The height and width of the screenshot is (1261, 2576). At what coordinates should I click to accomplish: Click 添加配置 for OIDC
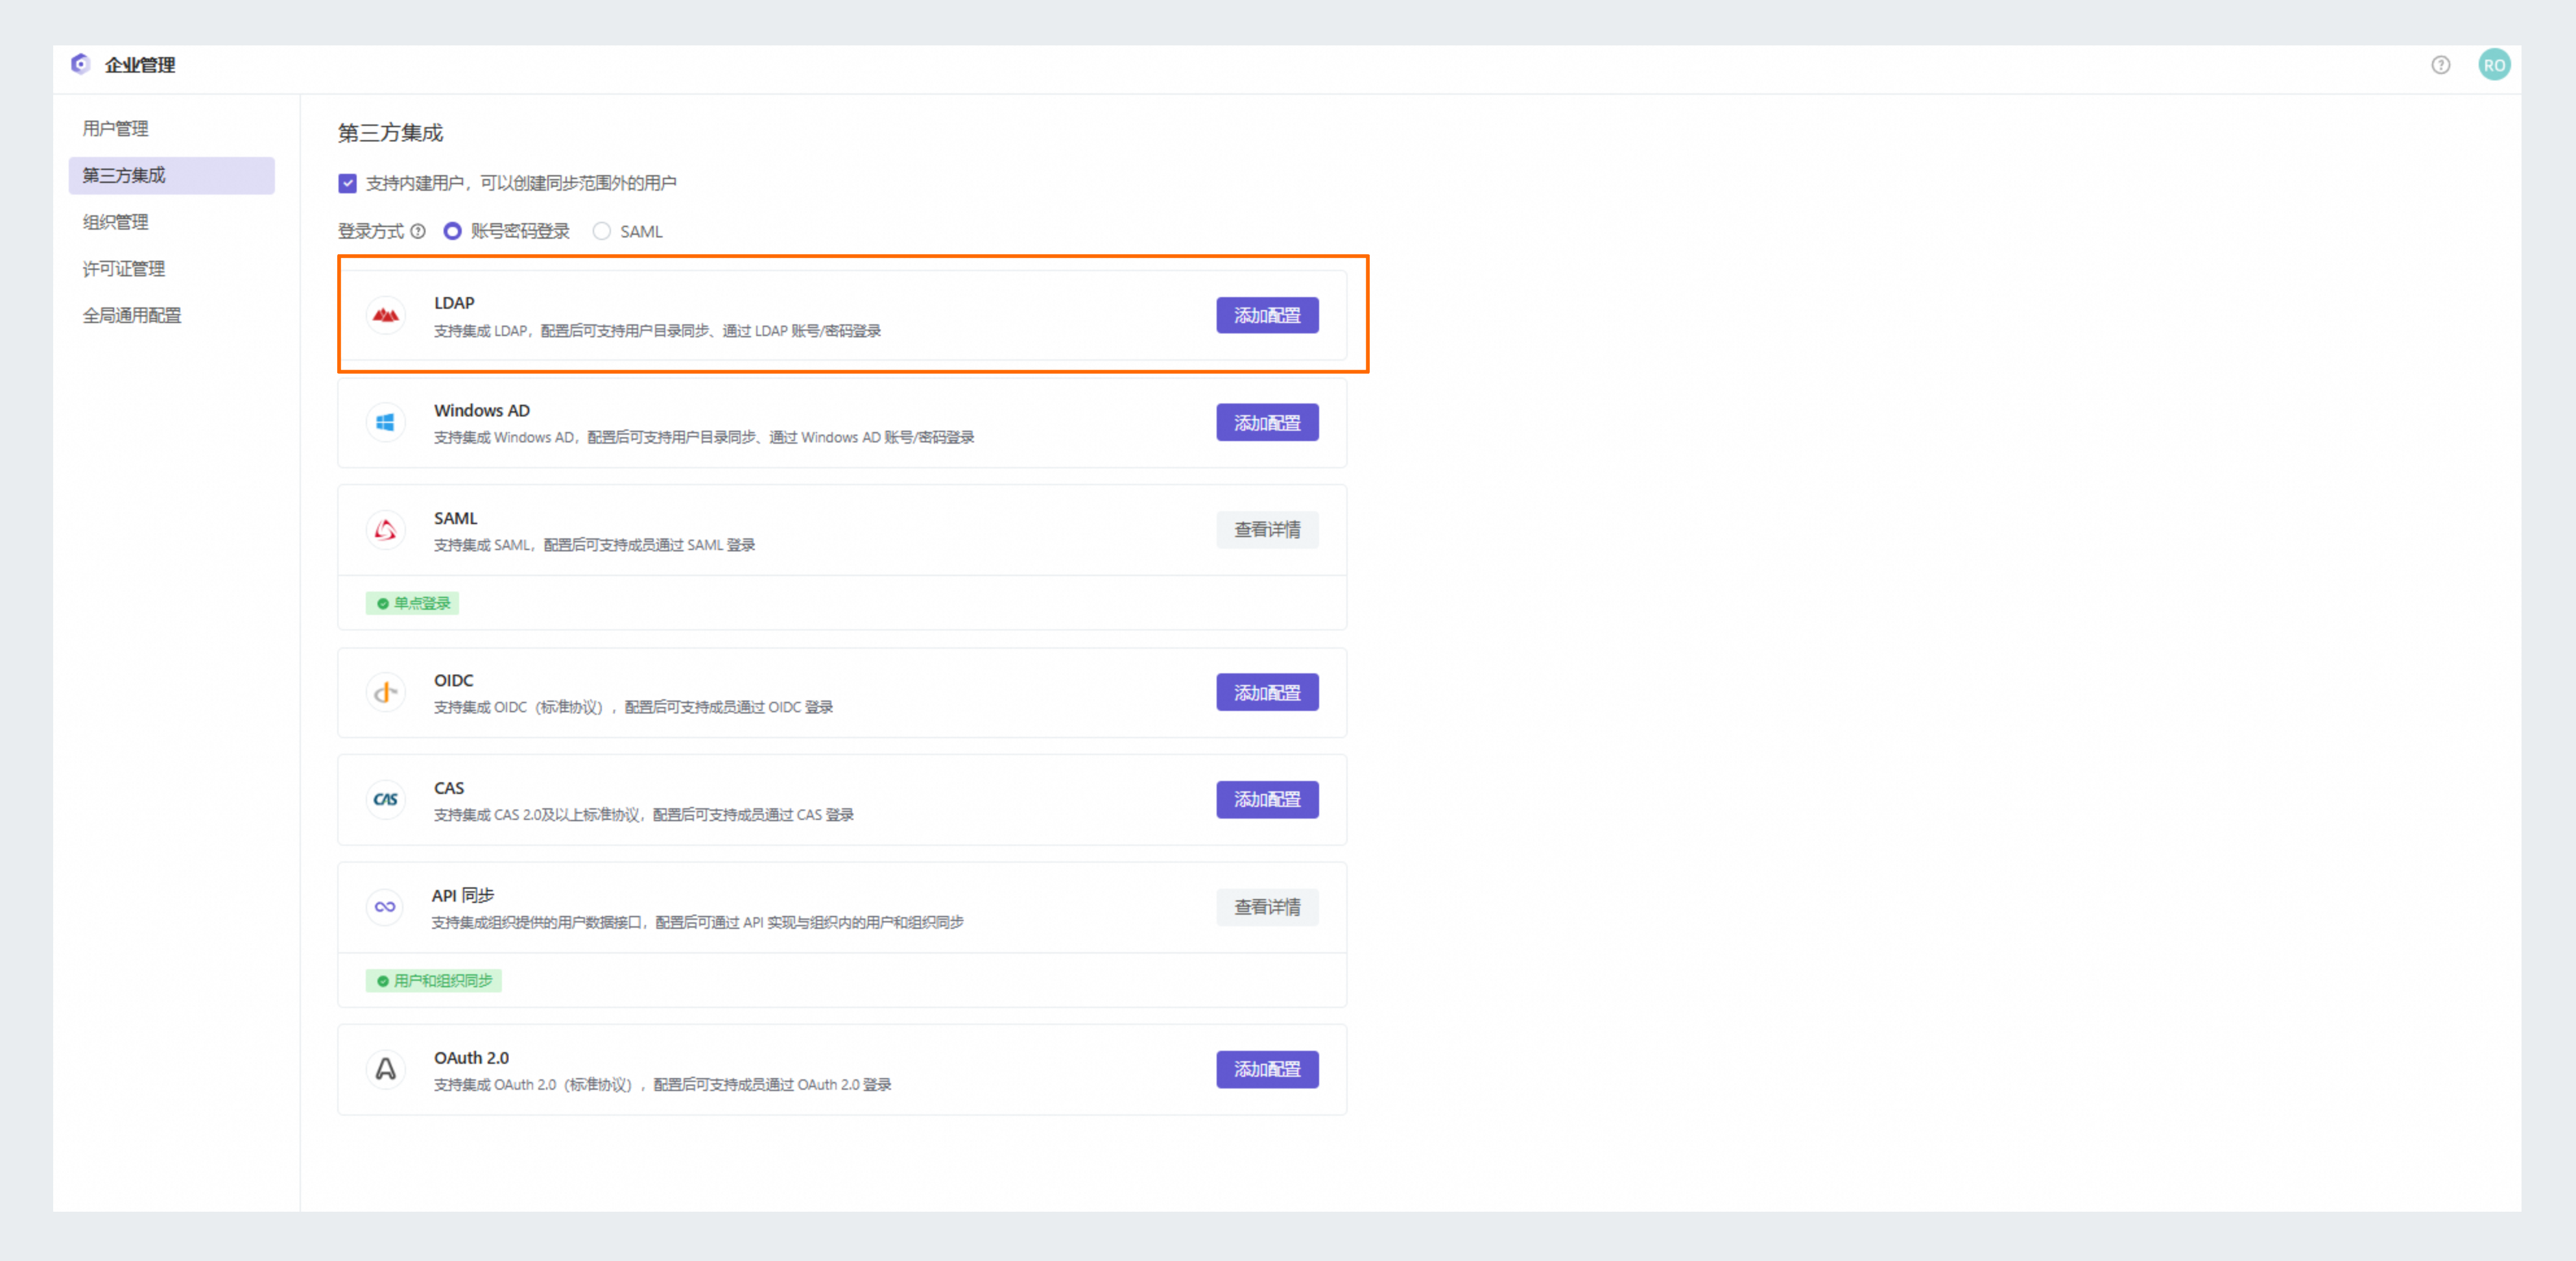[1267, 693]
